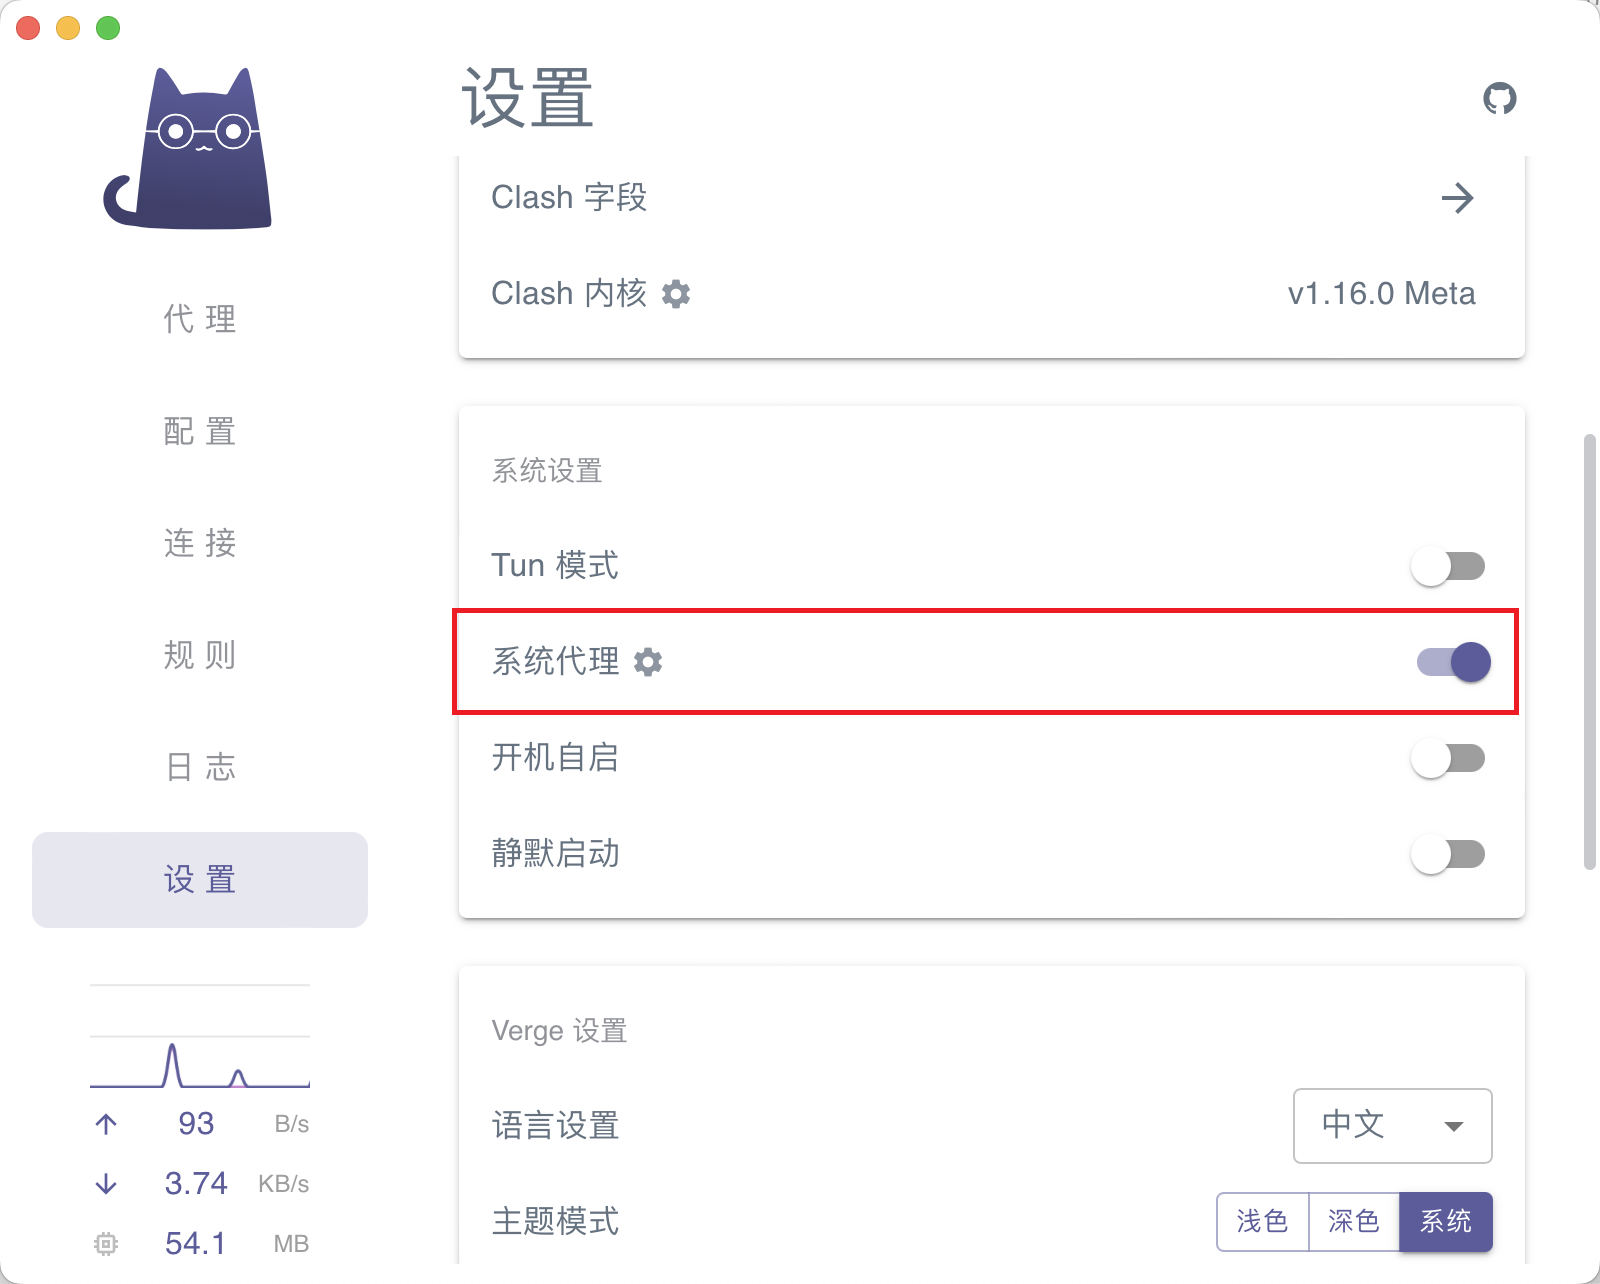Open the 语言设置 dropdown showing 中文
The image size is (1600, 1284).
click(1393, 1126)
